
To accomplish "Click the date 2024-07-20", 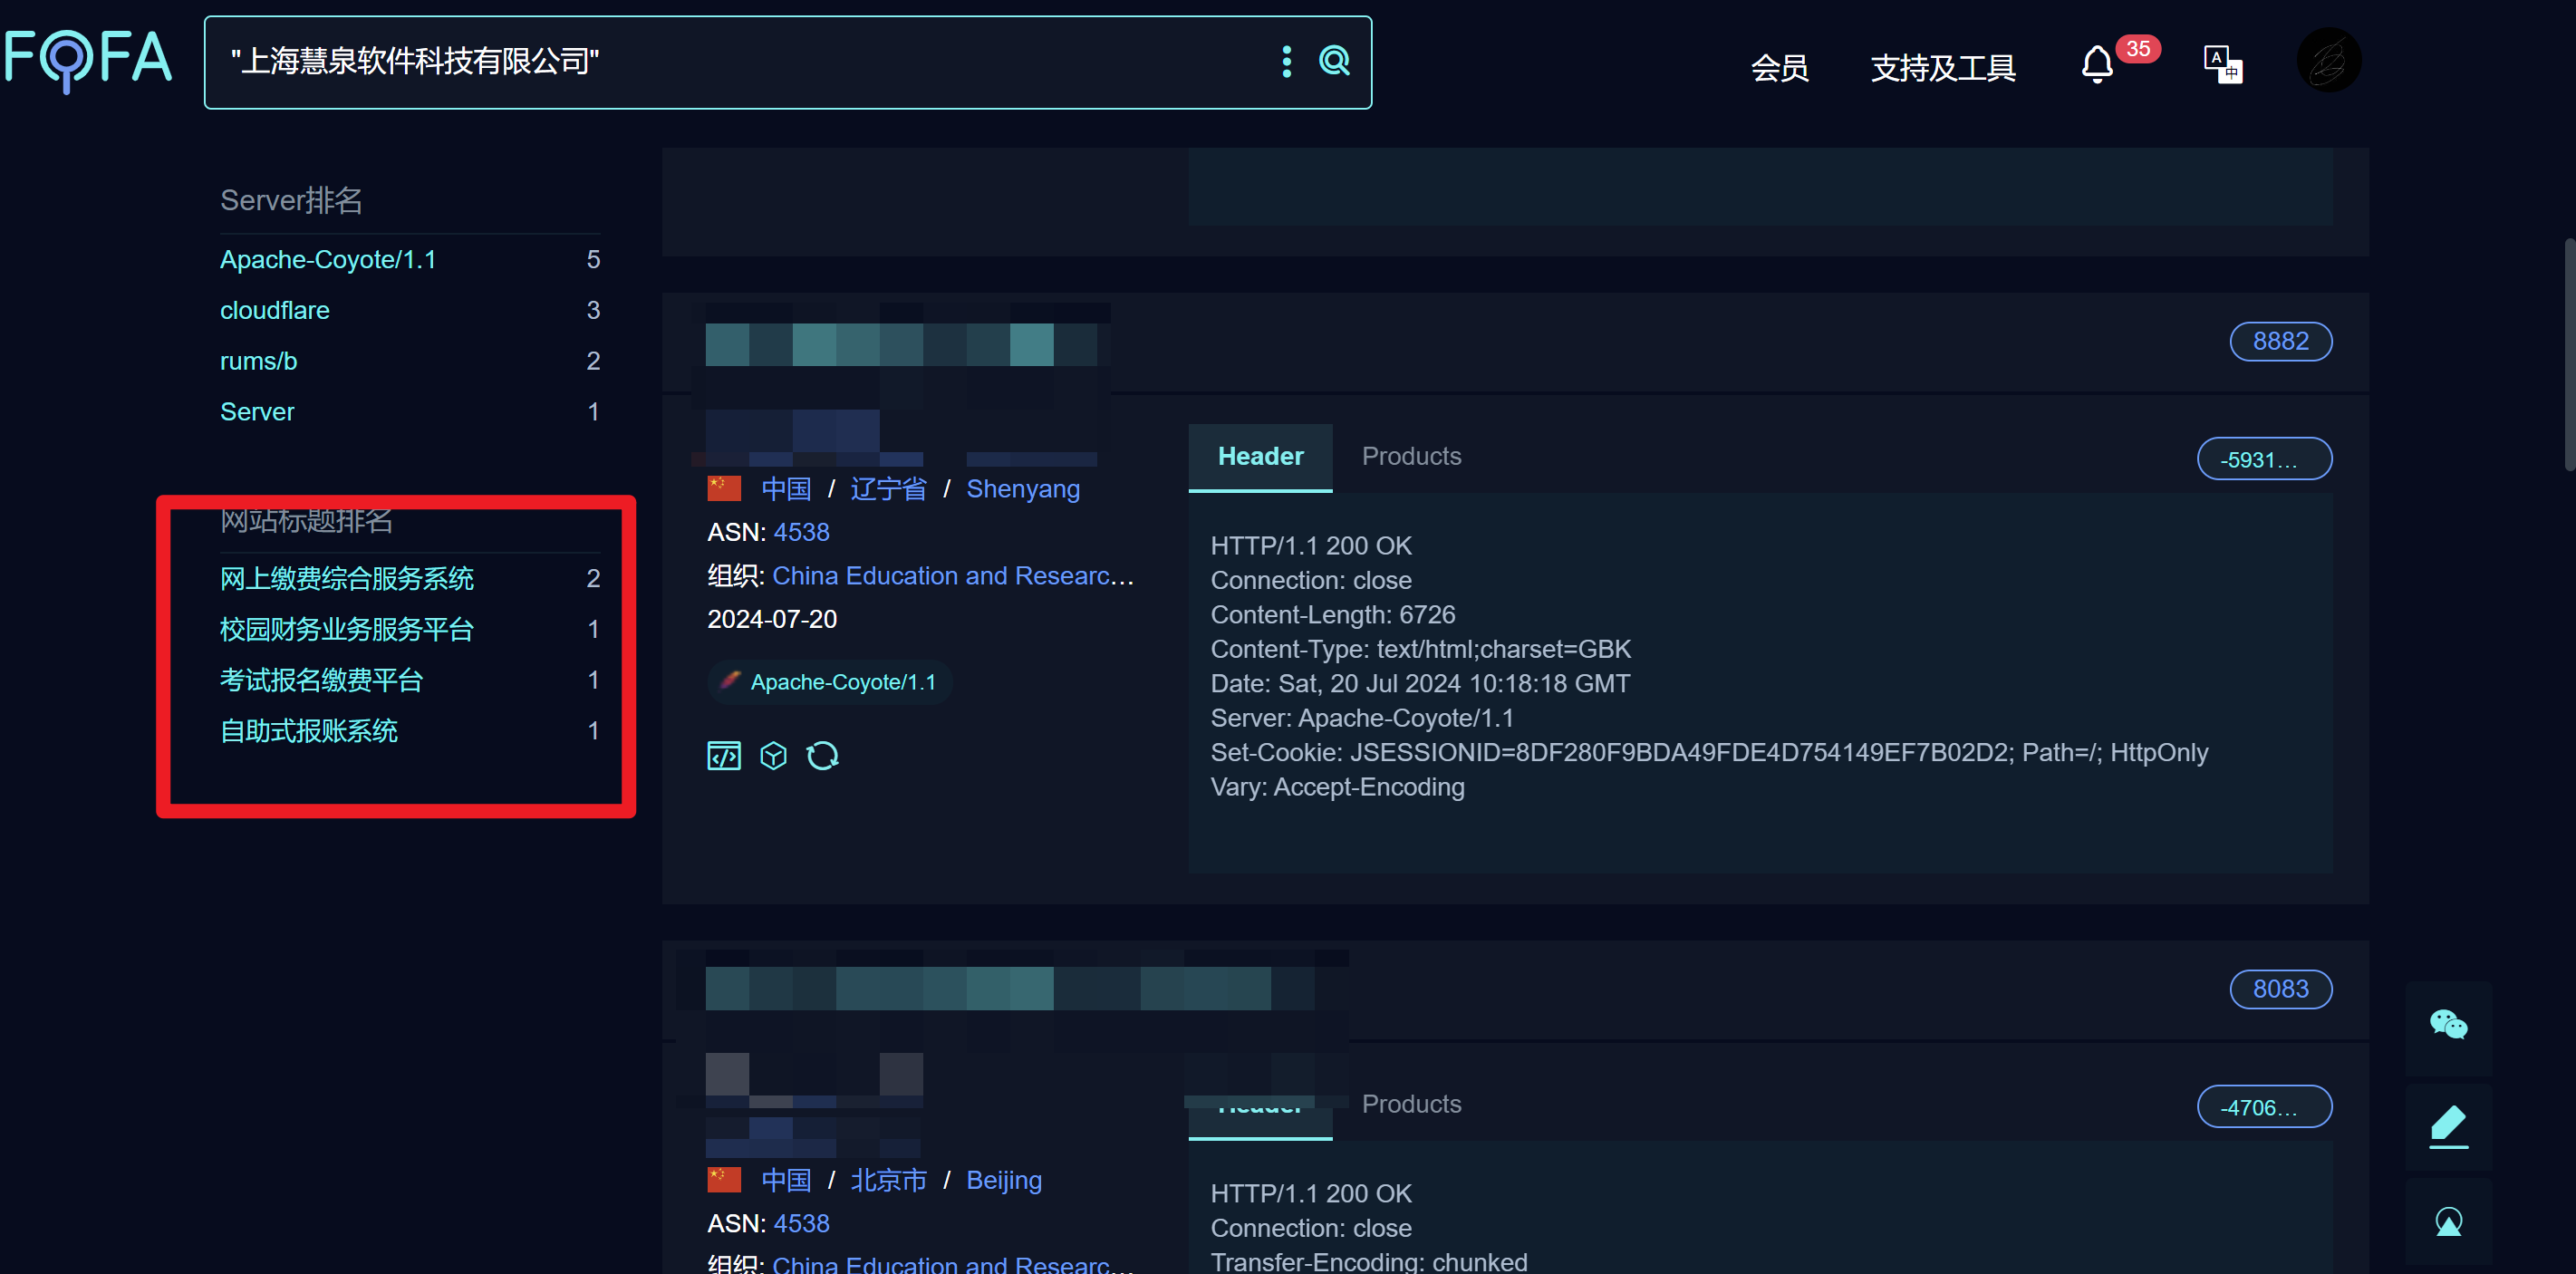I will coord(771,619).
